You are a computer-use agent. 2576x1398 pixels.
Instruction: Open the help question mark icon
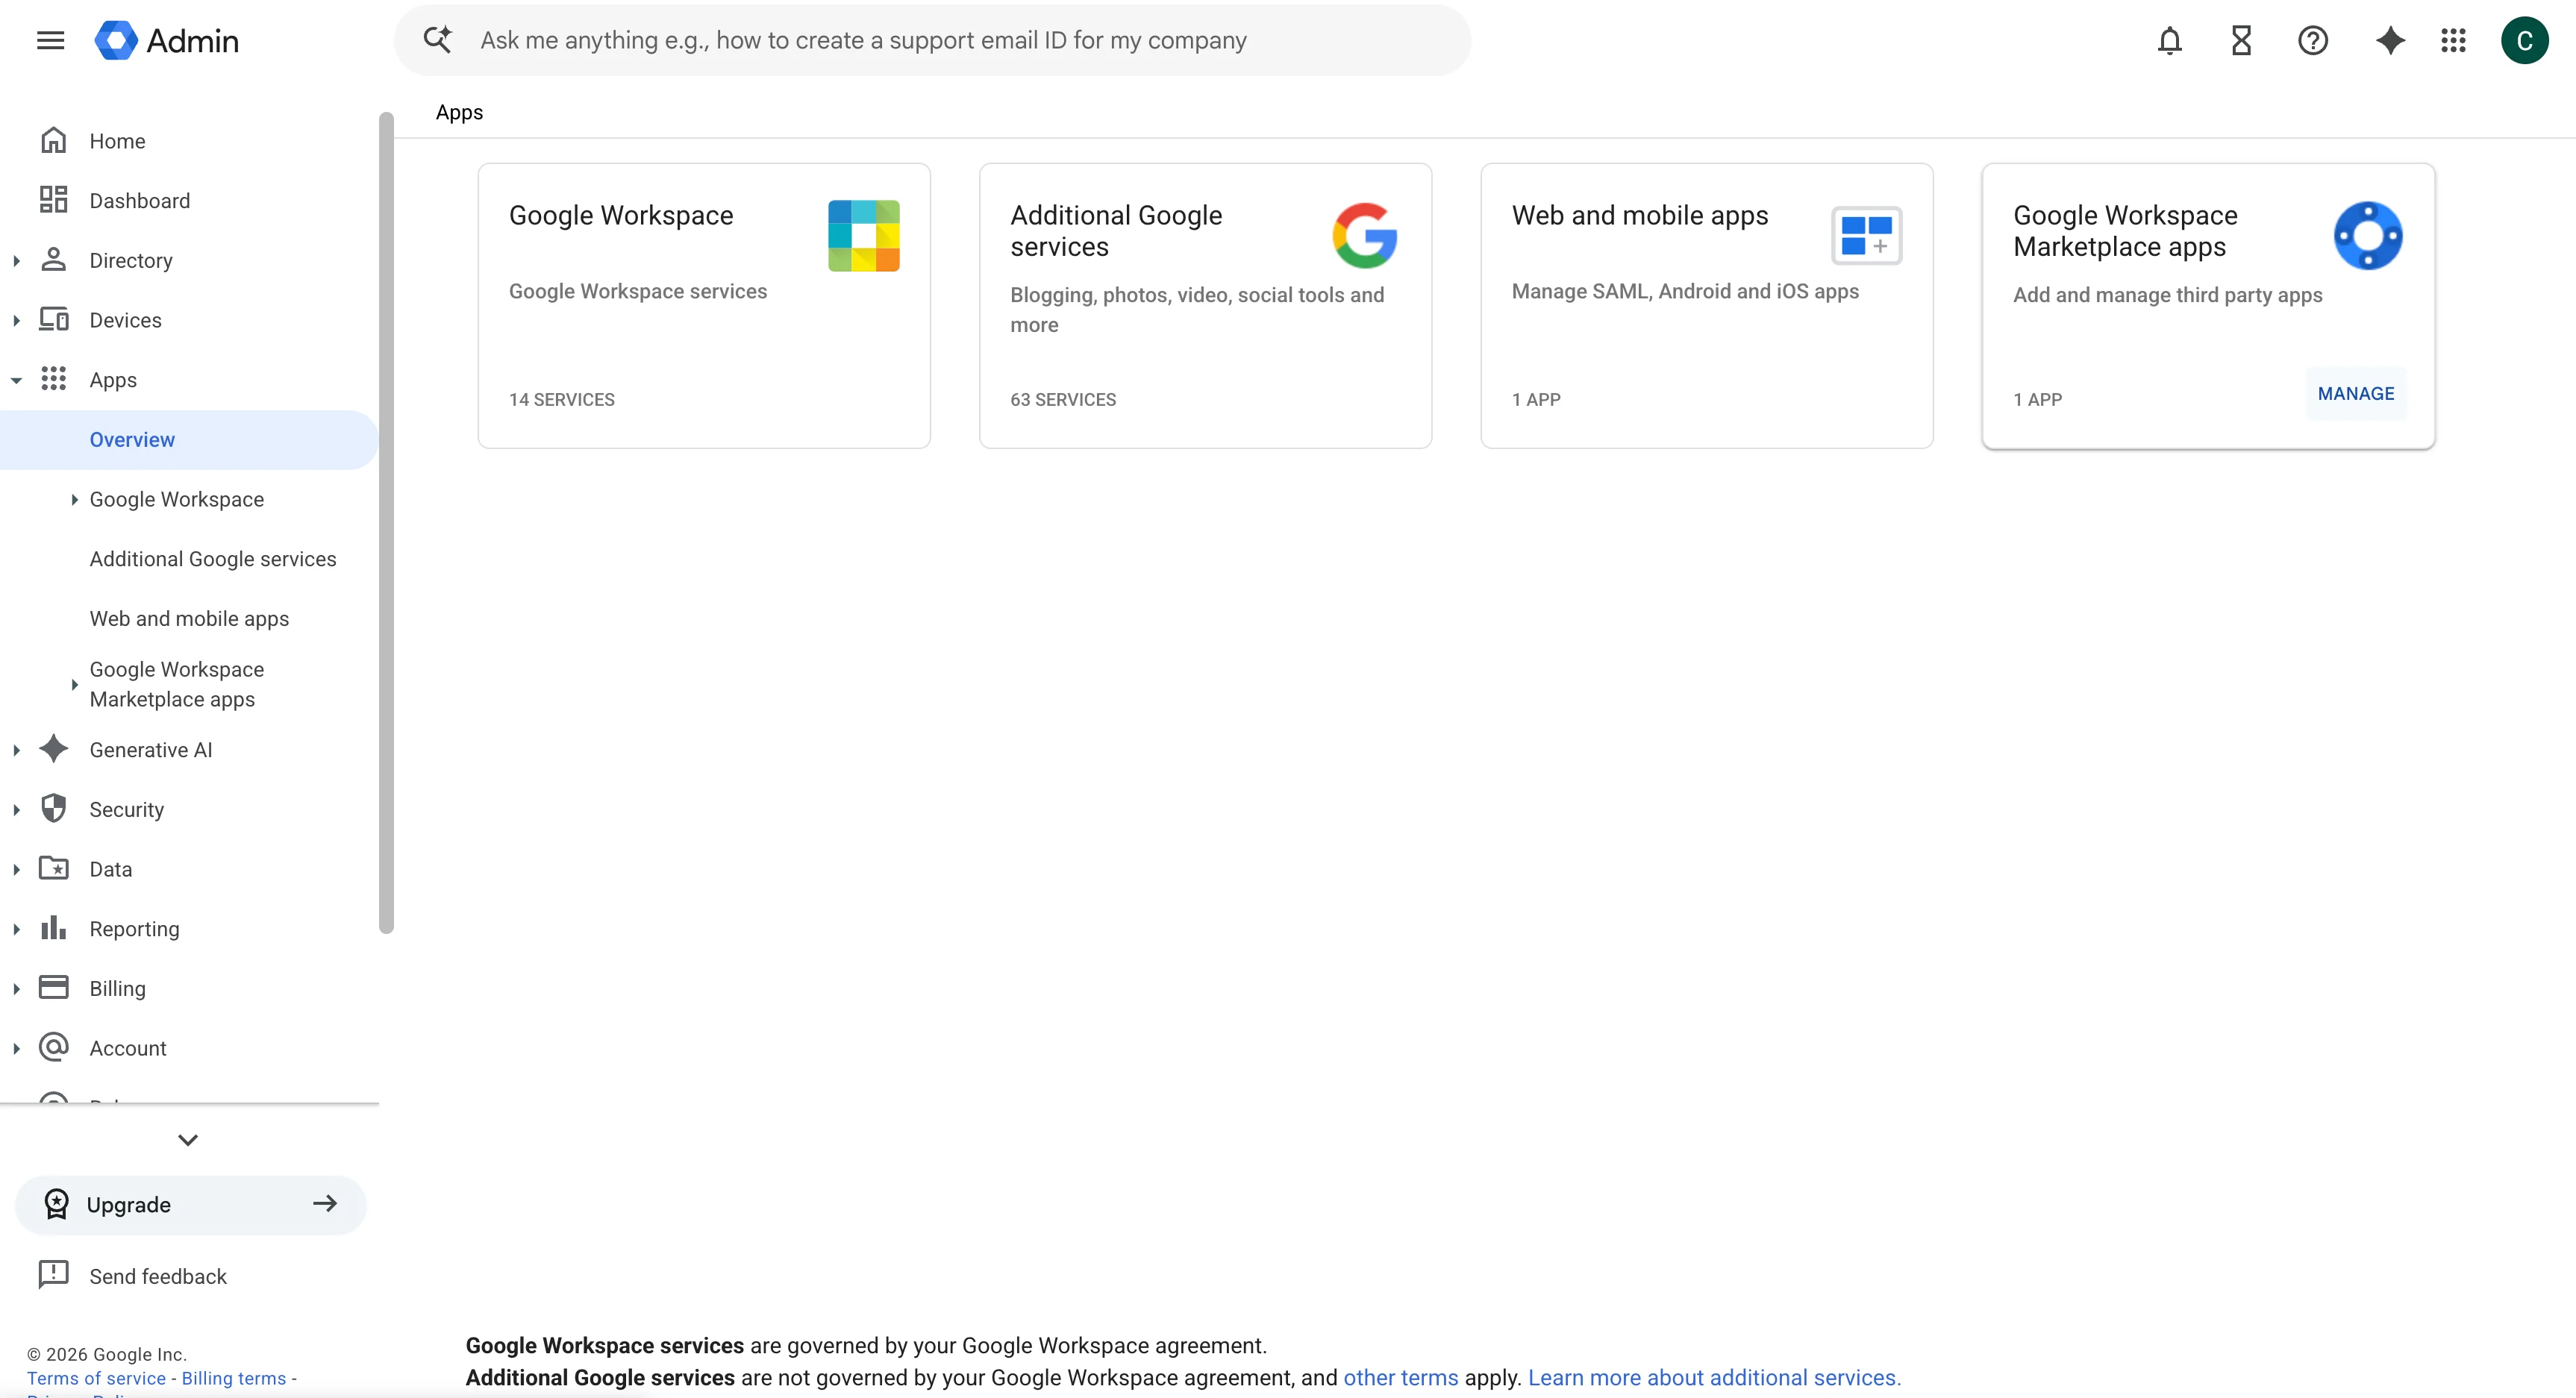[2312, 40]
